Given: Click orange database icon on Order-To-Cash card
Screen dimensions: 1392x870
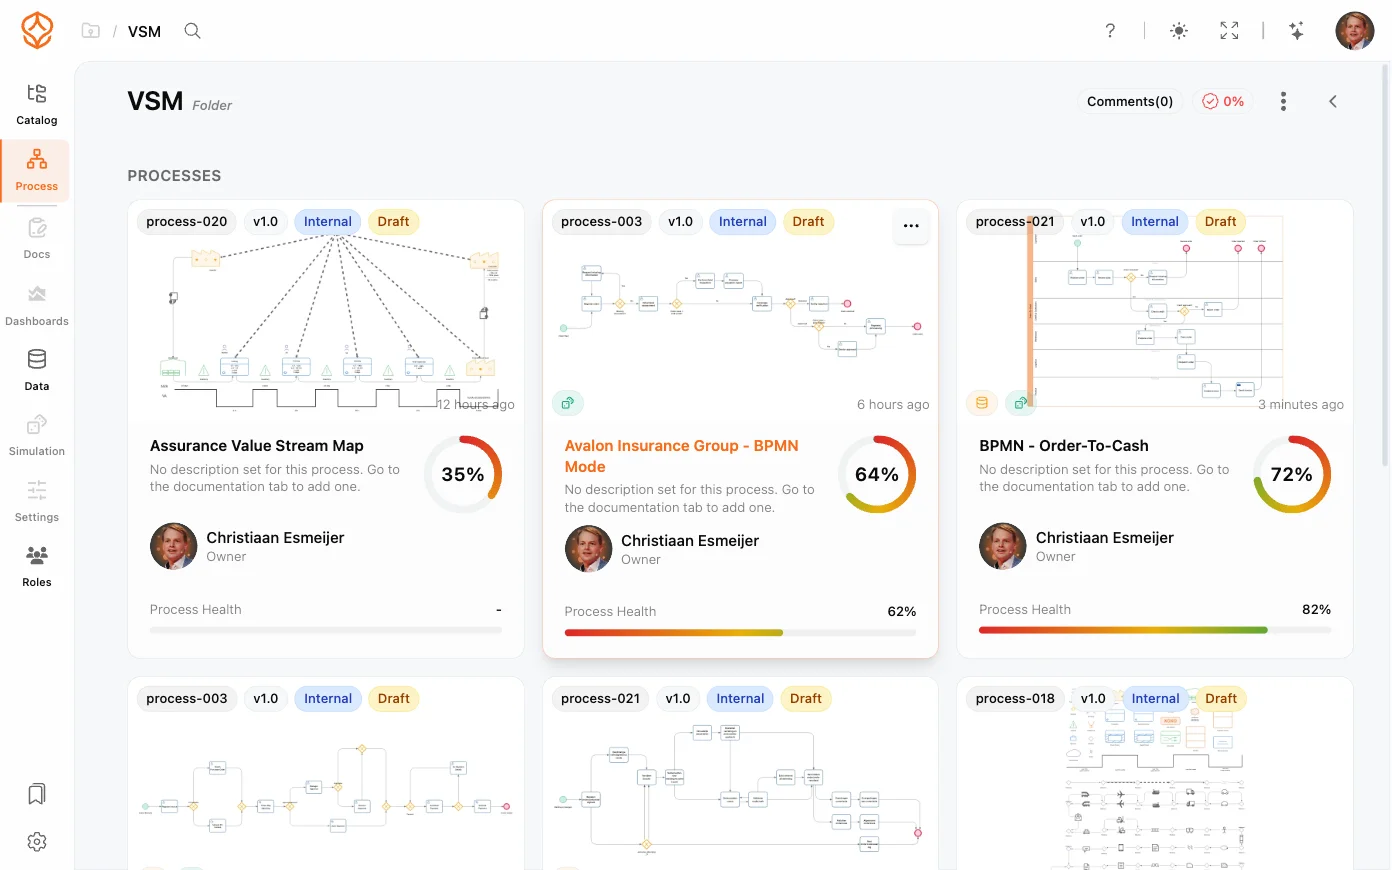Looking at the screenshot, I should coord(982,403).
